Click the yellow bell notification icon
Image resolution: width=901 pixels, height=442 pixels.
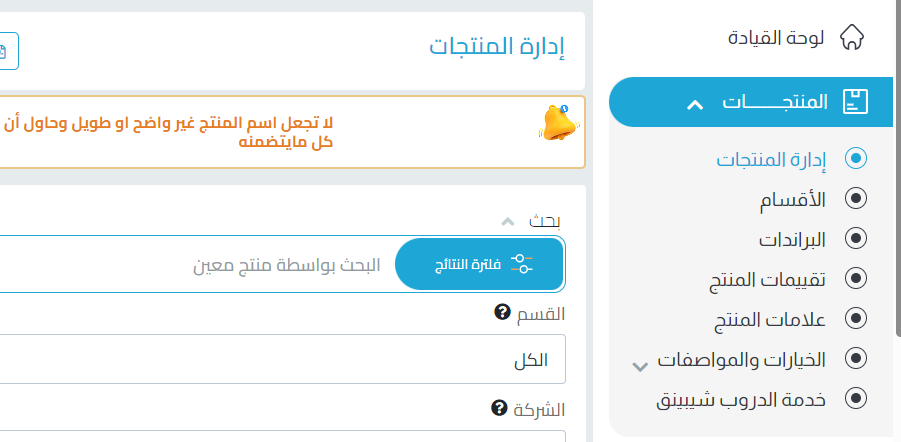click(555, 124)
